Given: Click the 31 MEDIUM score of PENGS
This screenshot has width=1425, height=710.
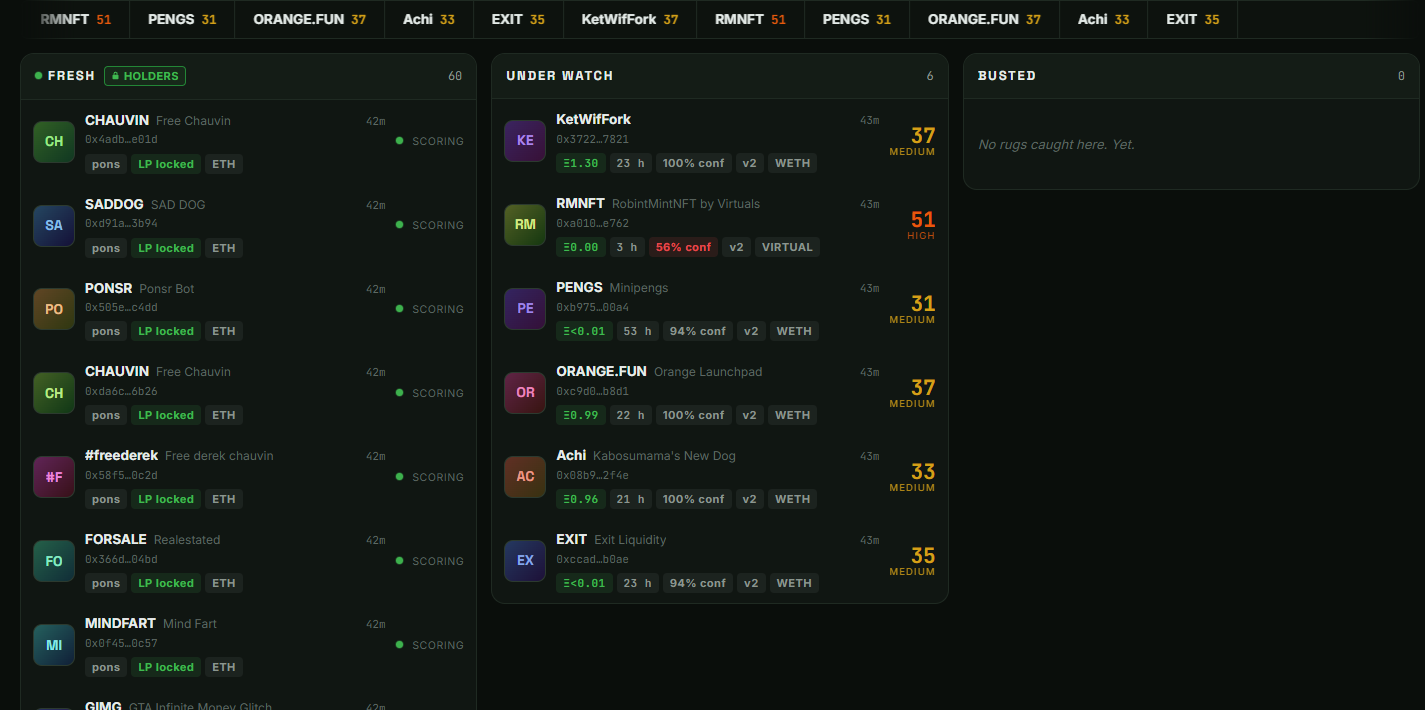Looking at the screenshot, I should click(913, 309).
